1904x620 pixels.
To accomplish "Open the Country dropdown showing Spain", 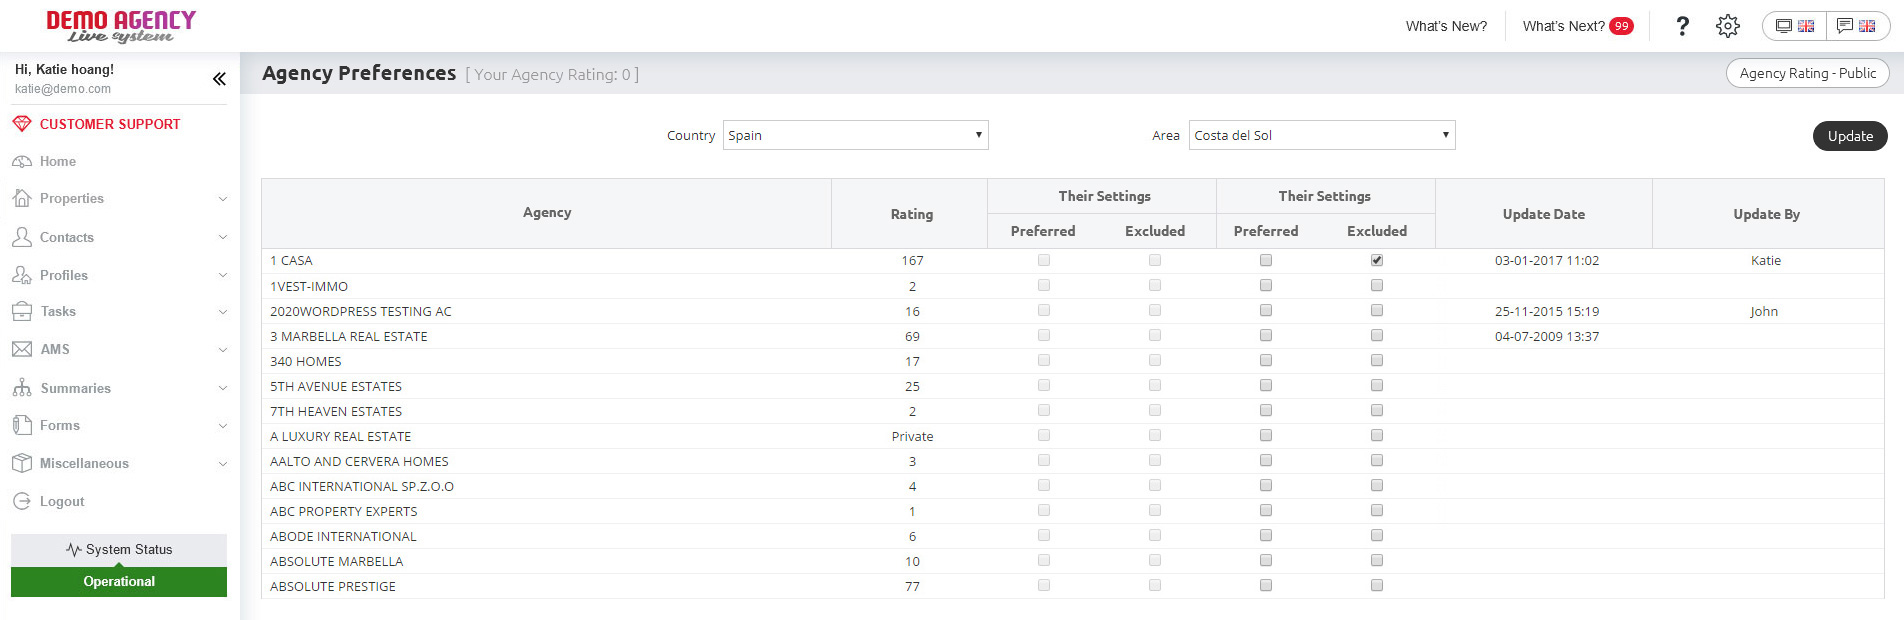I will 855,135.
